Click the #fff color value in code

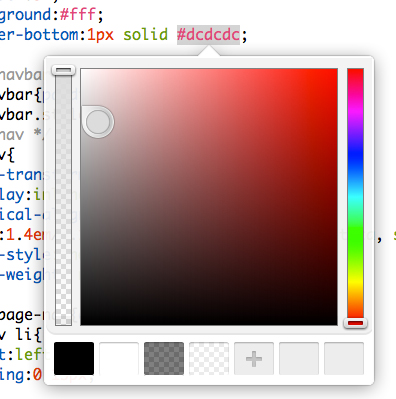click(79, 15)
